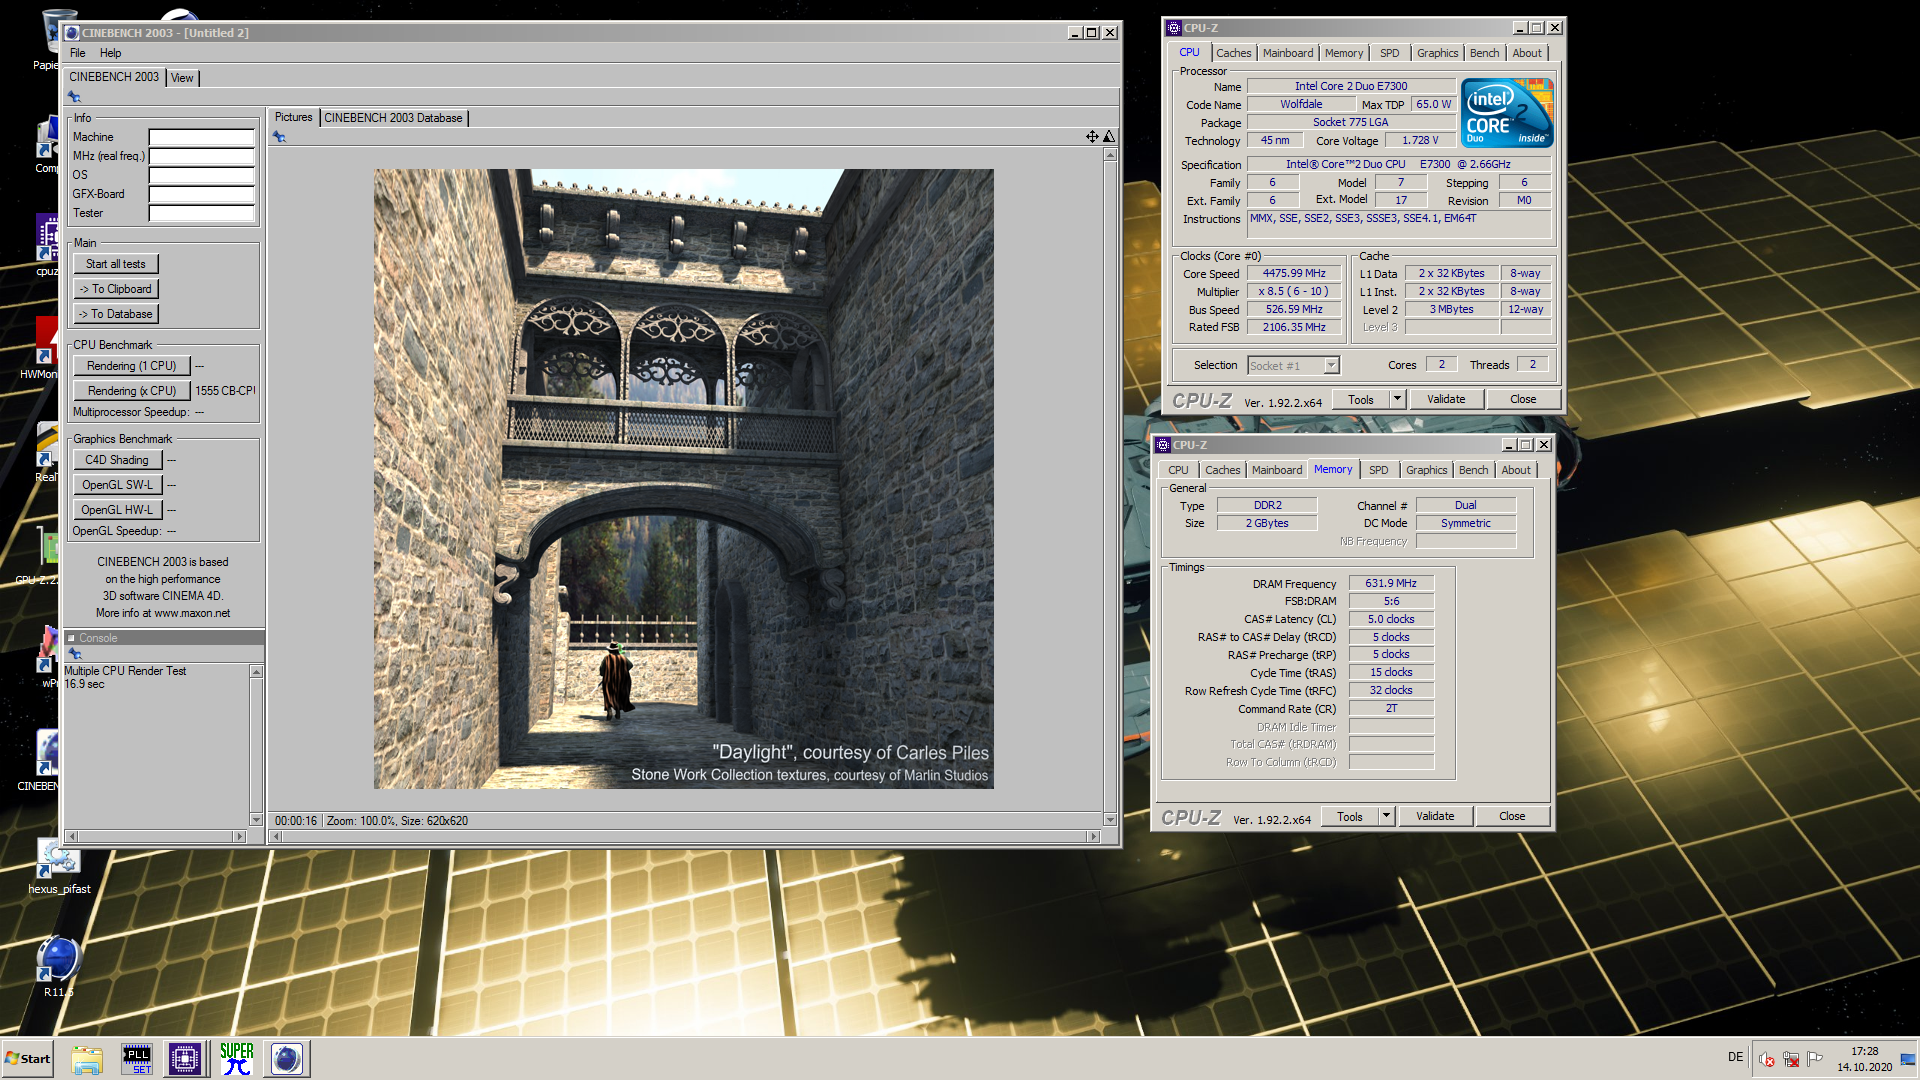This screenshot has height=1080, width=1920.
Task: Click Validate in the upper CPU-Z window
Action: tap(1446, 399)
